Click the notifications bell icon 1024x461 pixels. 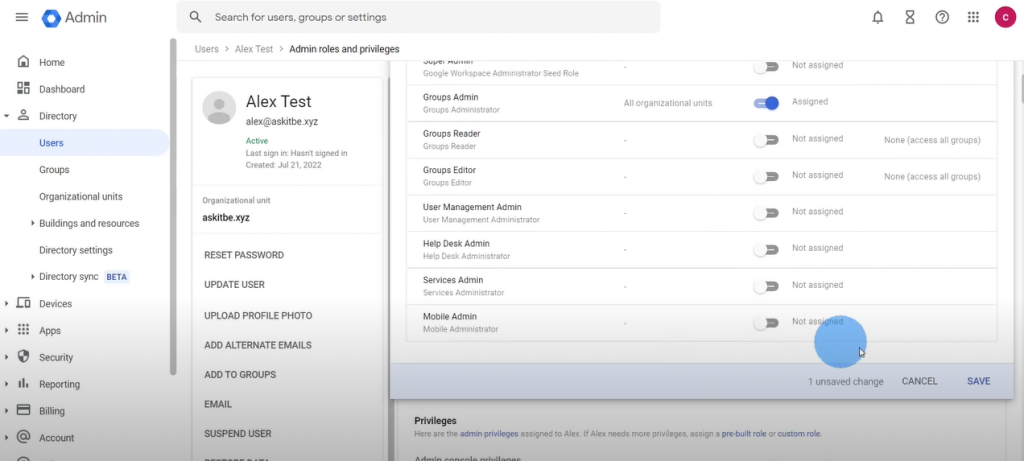(x=878, y=17)
